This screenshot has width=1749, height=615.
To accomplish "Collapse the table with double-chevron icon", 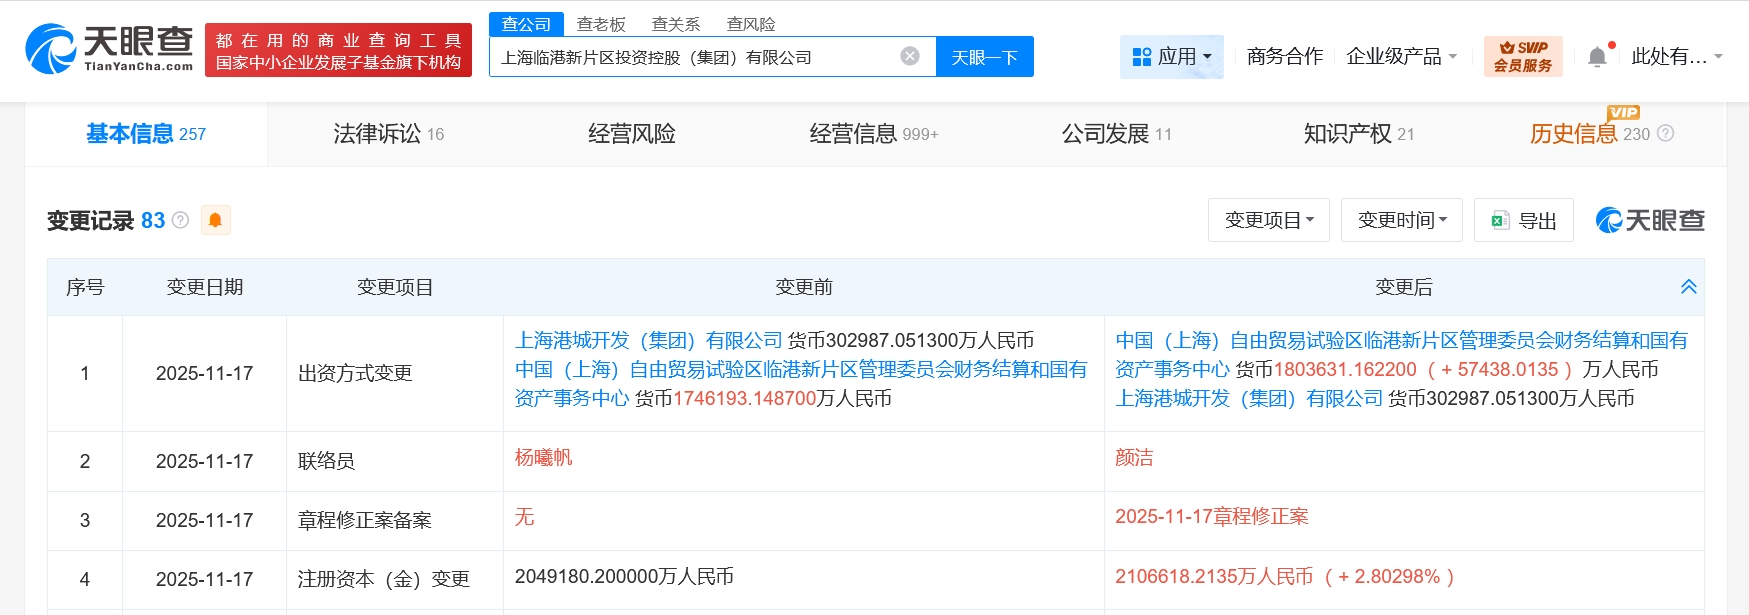I will (x=1688, y=287).
